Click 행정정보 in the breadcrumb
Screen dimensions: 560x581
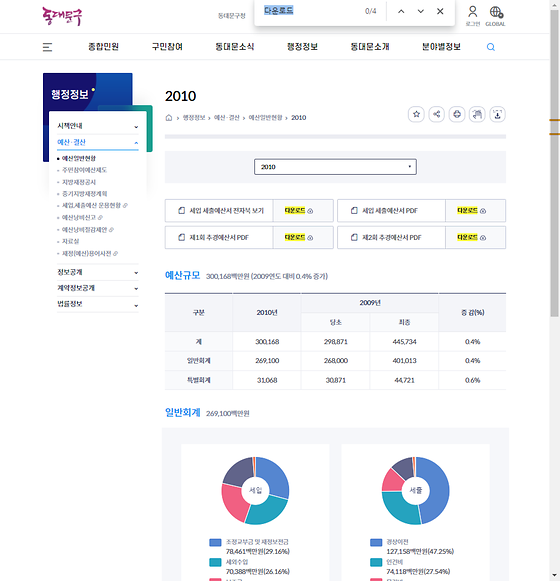[194, 118]
